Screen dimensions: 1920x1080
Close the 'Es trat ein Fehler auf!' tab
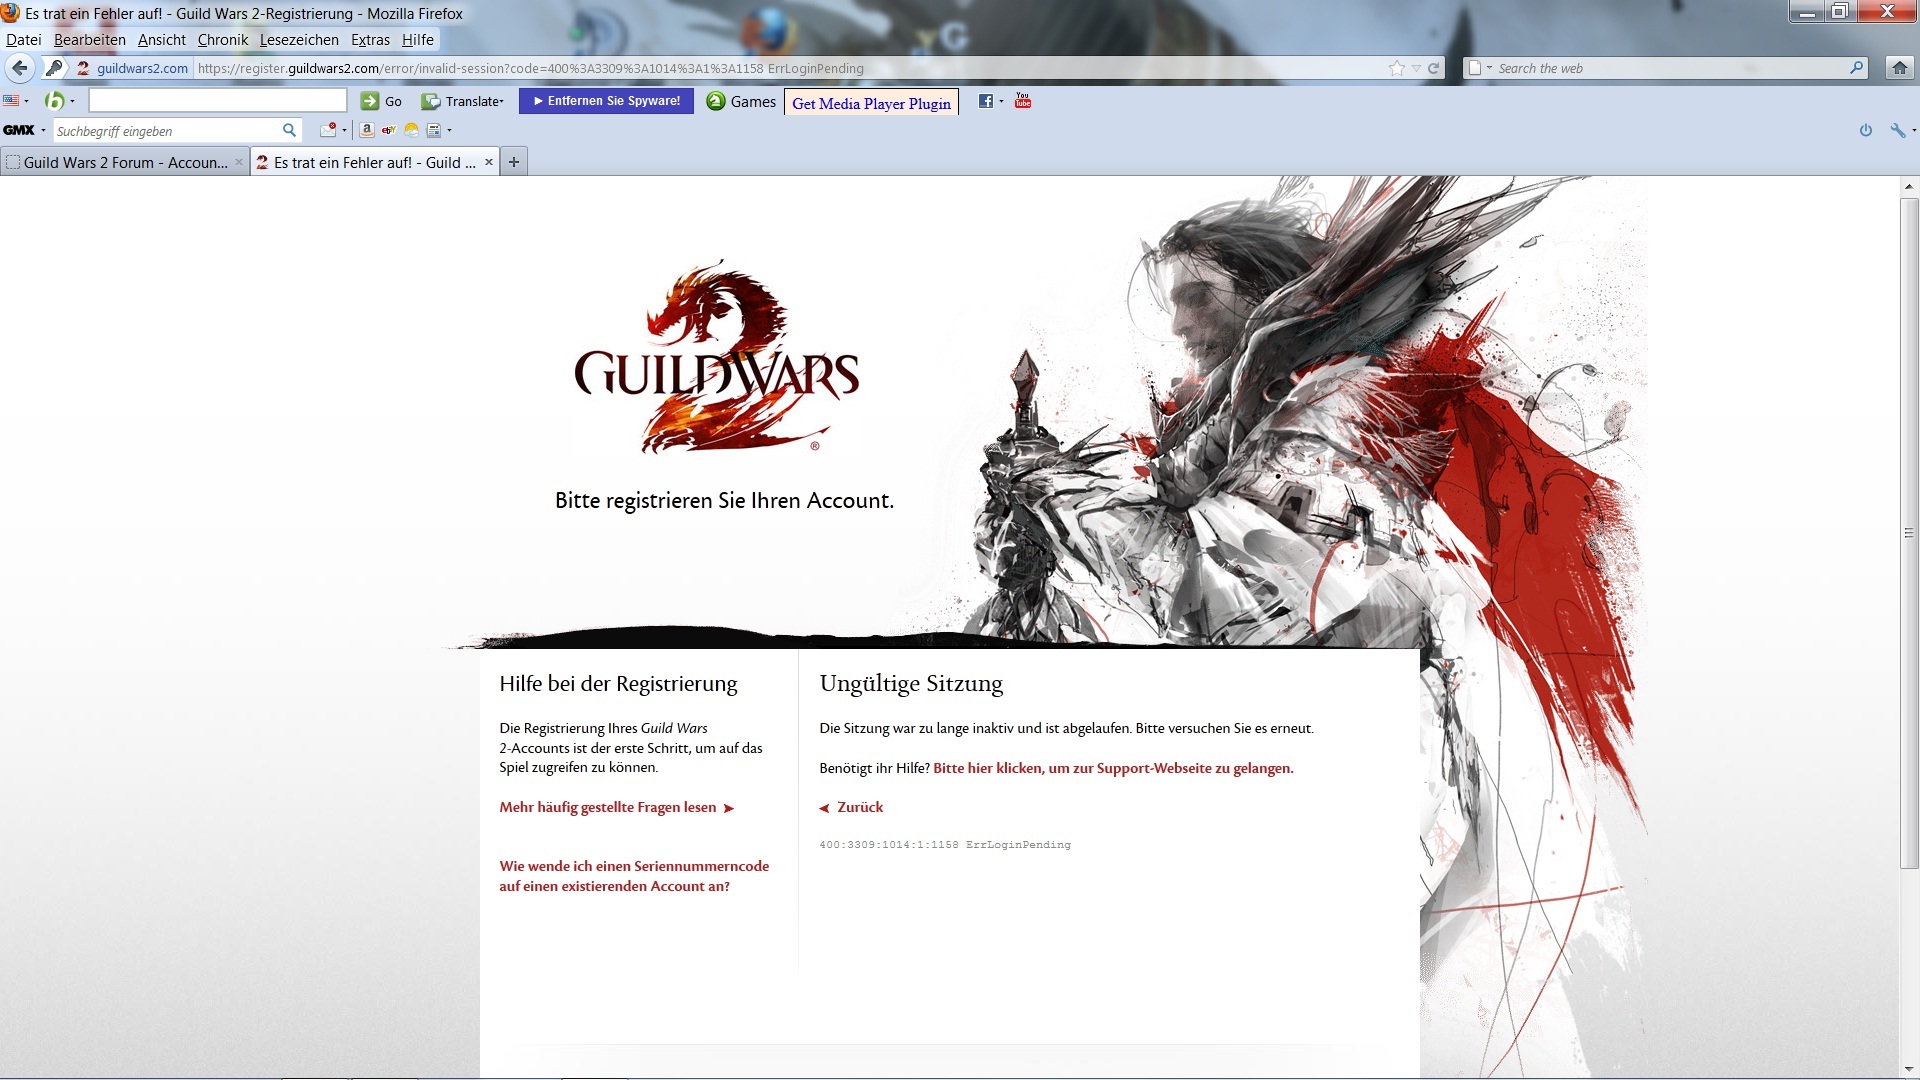(489, 162)
